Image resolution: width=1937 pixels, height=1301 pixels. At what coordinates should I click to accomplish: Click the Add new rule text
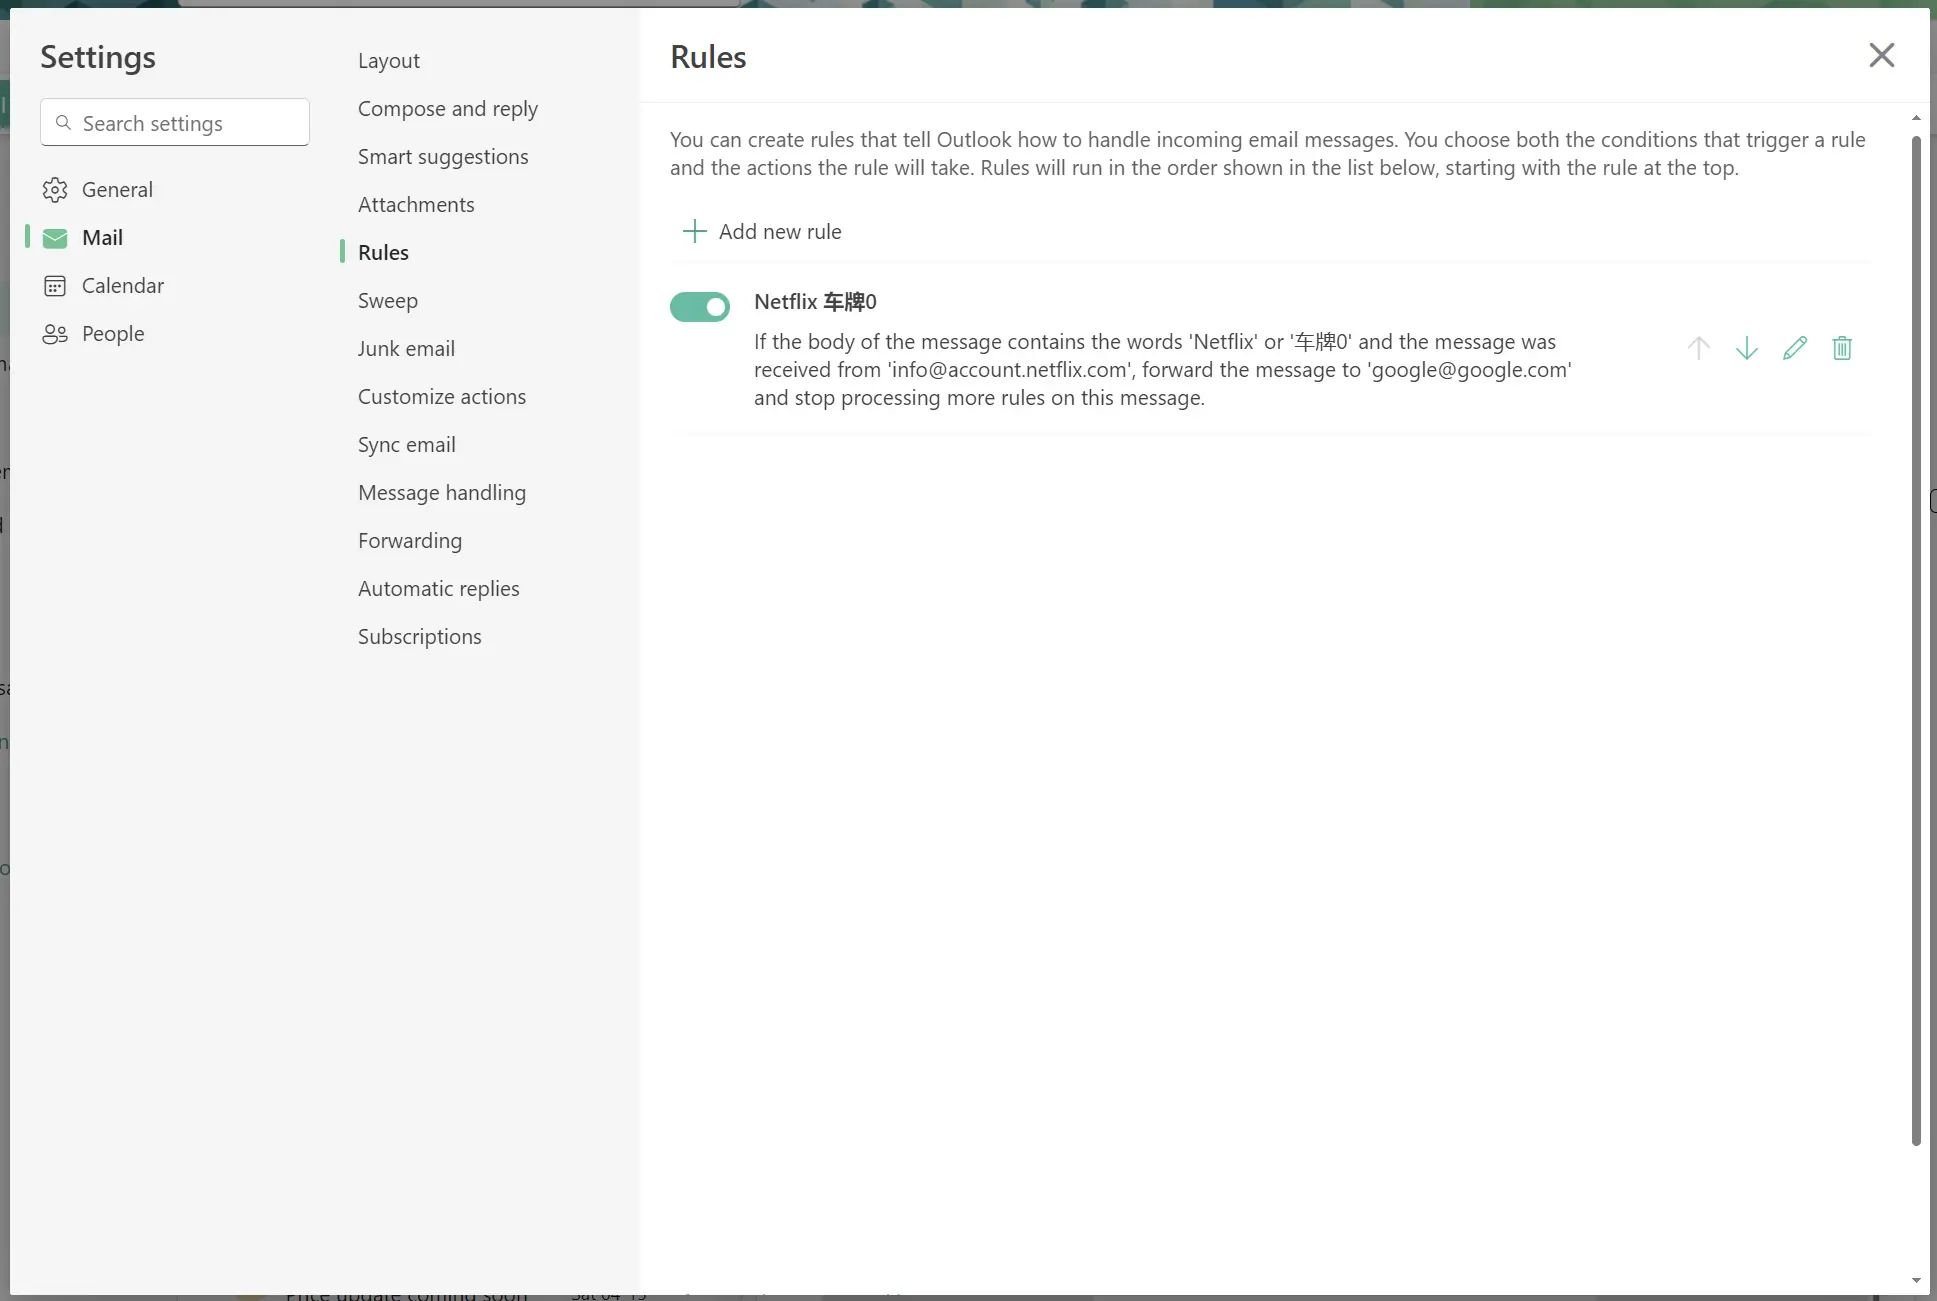click(x=780, y=232)
